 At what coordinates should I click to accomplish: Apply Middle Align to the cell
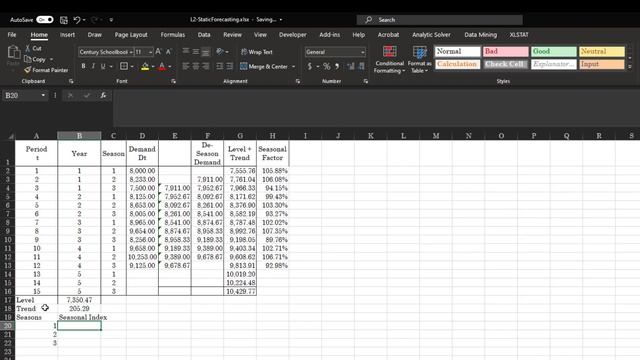pos(196,51)
